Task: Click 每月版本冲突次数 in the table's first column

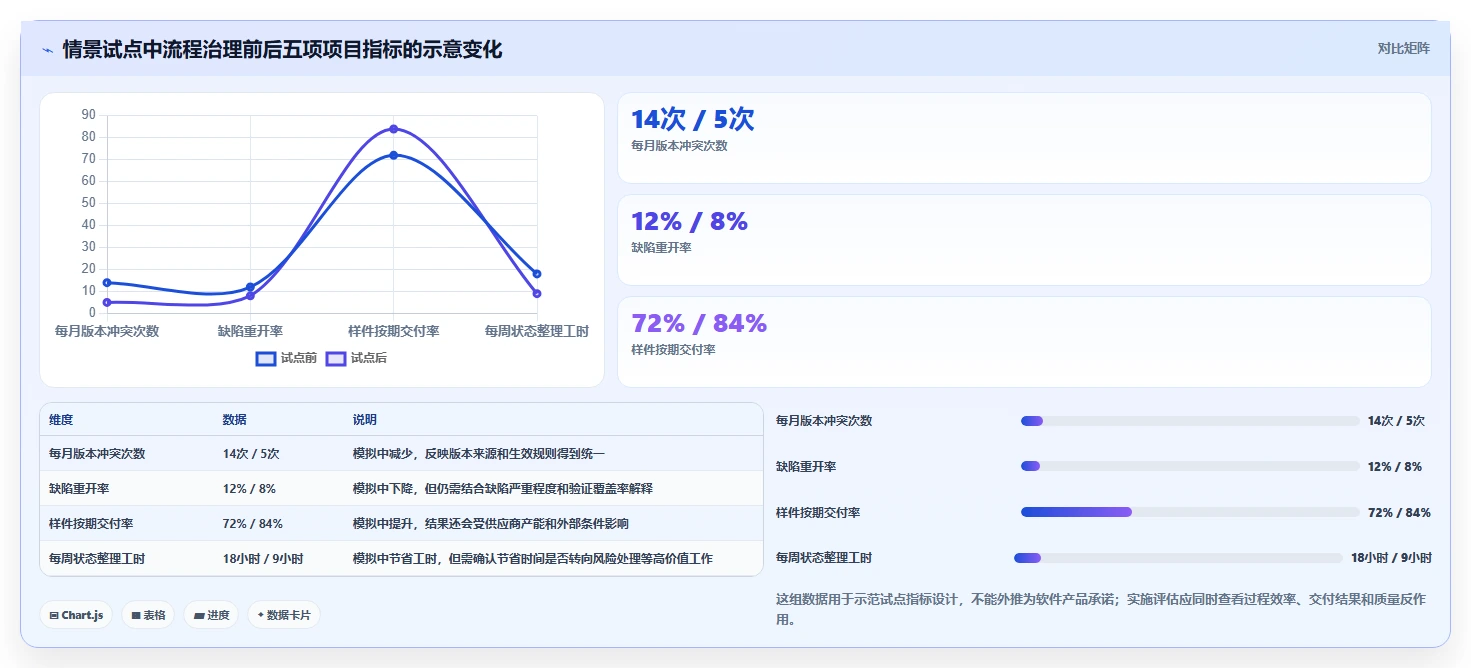Action: [97, 454]
